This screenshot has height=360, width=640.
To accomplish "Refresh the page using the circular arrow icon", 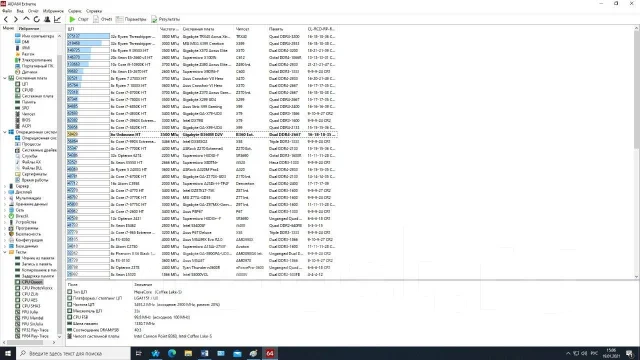I will [37, 19].
